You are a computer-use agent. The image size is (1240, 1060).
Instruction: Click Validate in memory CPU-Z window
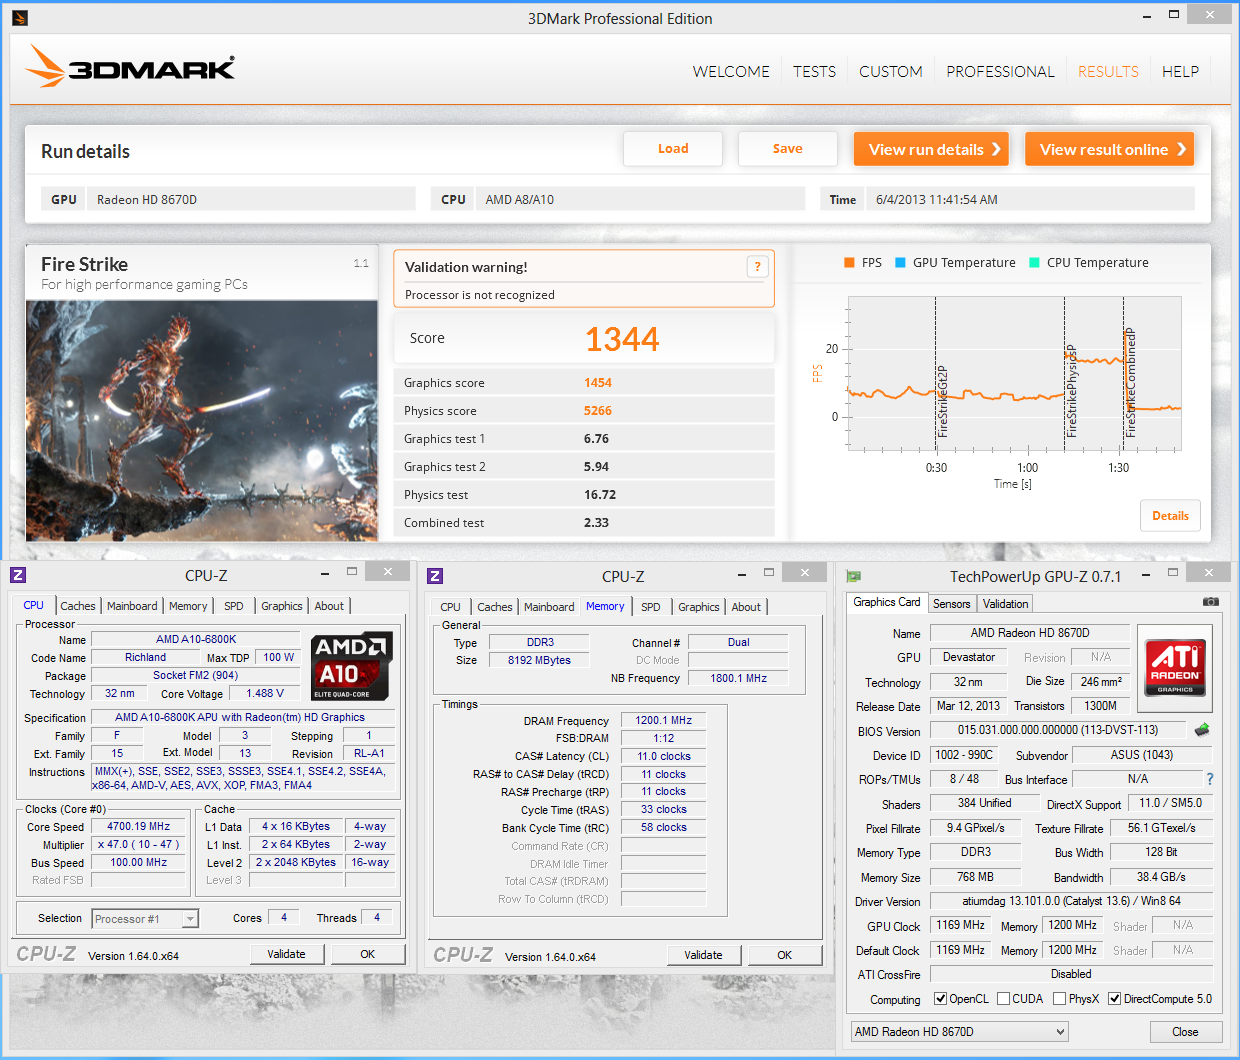coord(703,955)
